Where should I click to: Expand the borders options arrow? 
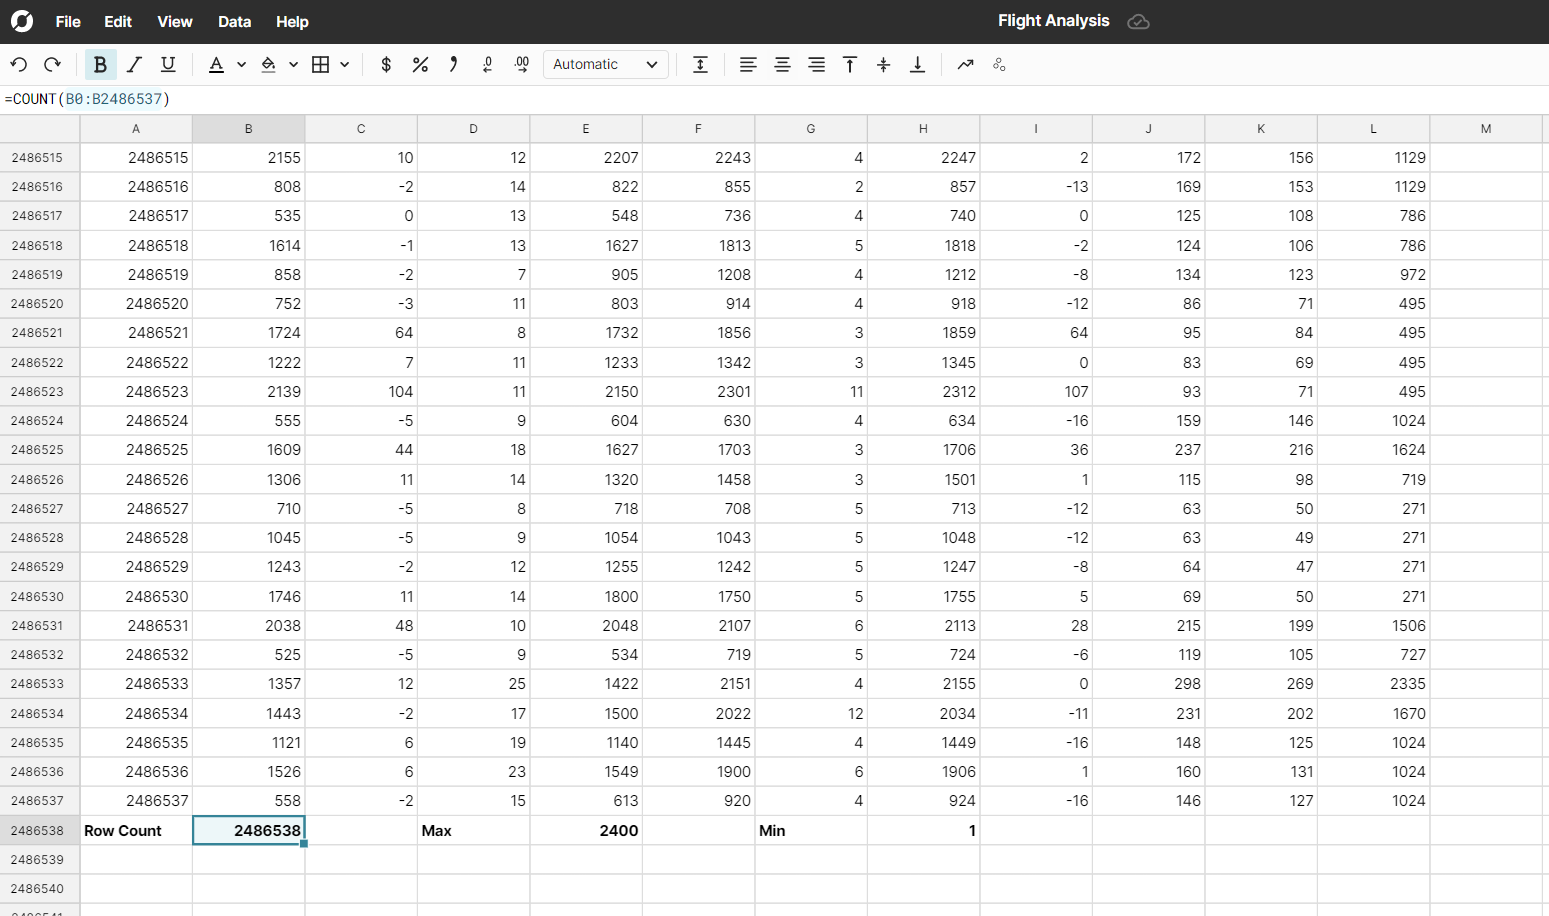[345, 65]
